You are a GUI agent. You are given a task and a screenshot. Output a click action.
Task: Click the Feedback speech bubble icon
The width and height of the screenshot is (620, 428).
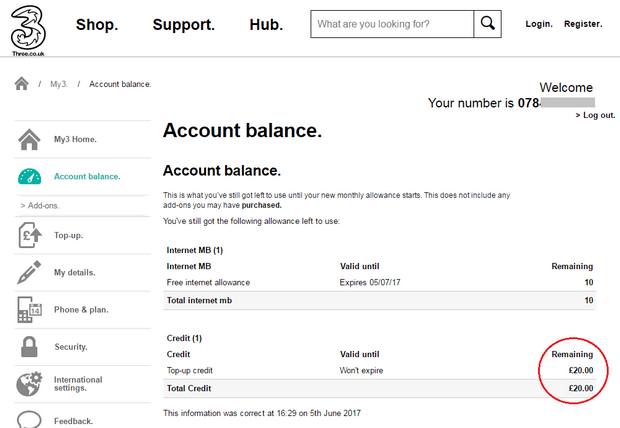pos(29,419)
